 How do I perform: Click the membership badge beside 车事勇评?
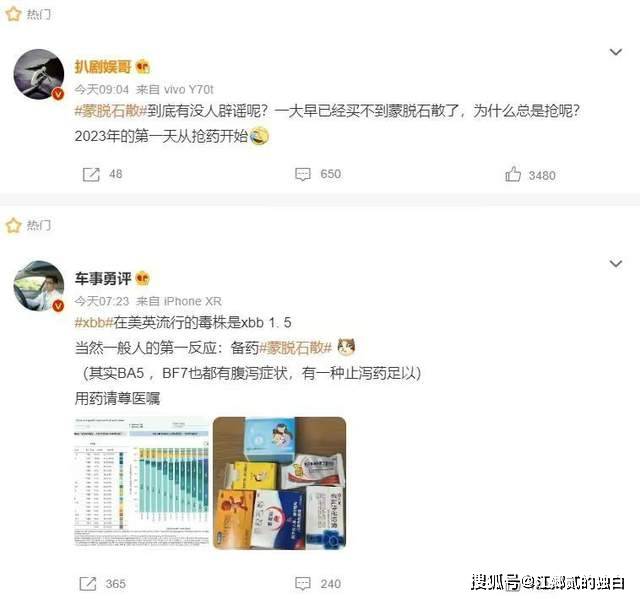[142, 278]
